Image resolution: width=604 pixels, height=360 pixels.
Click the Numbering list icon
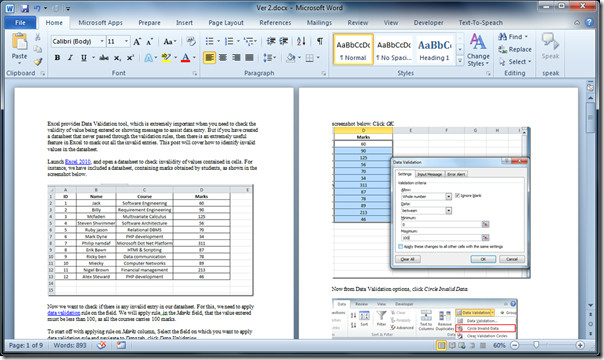point(229,41)
